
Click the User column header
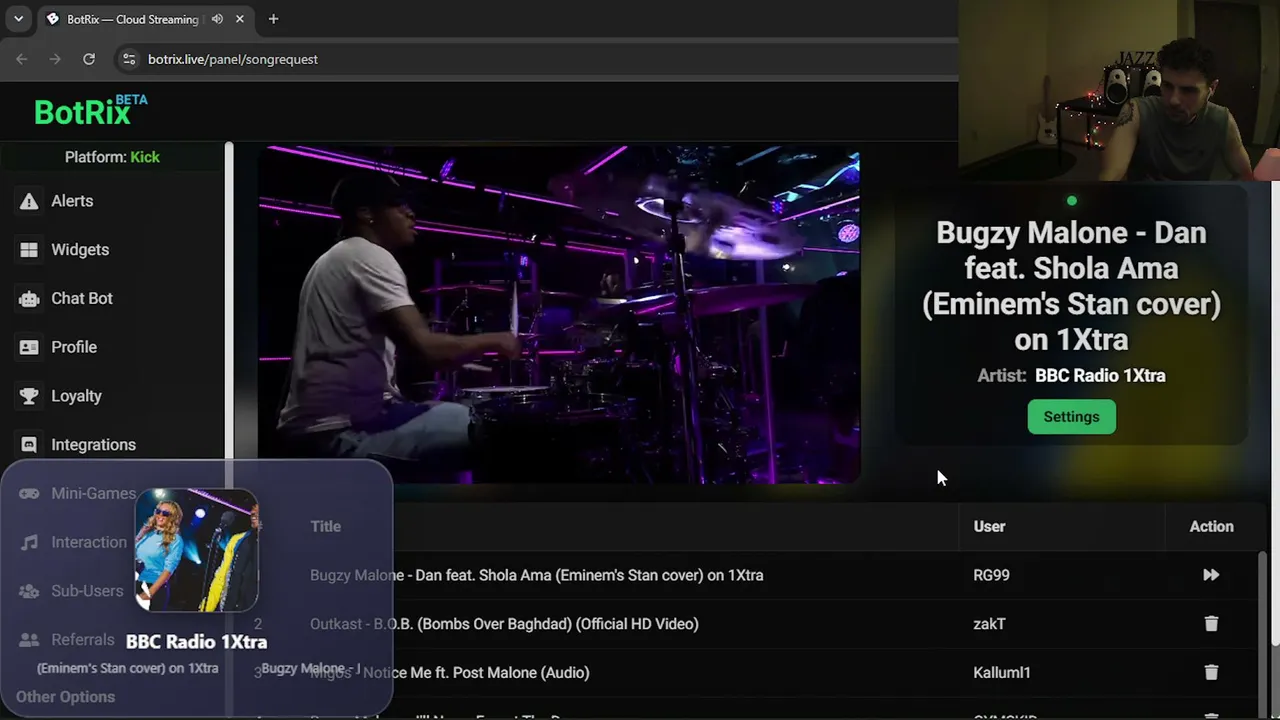click(x=989, y=527)
